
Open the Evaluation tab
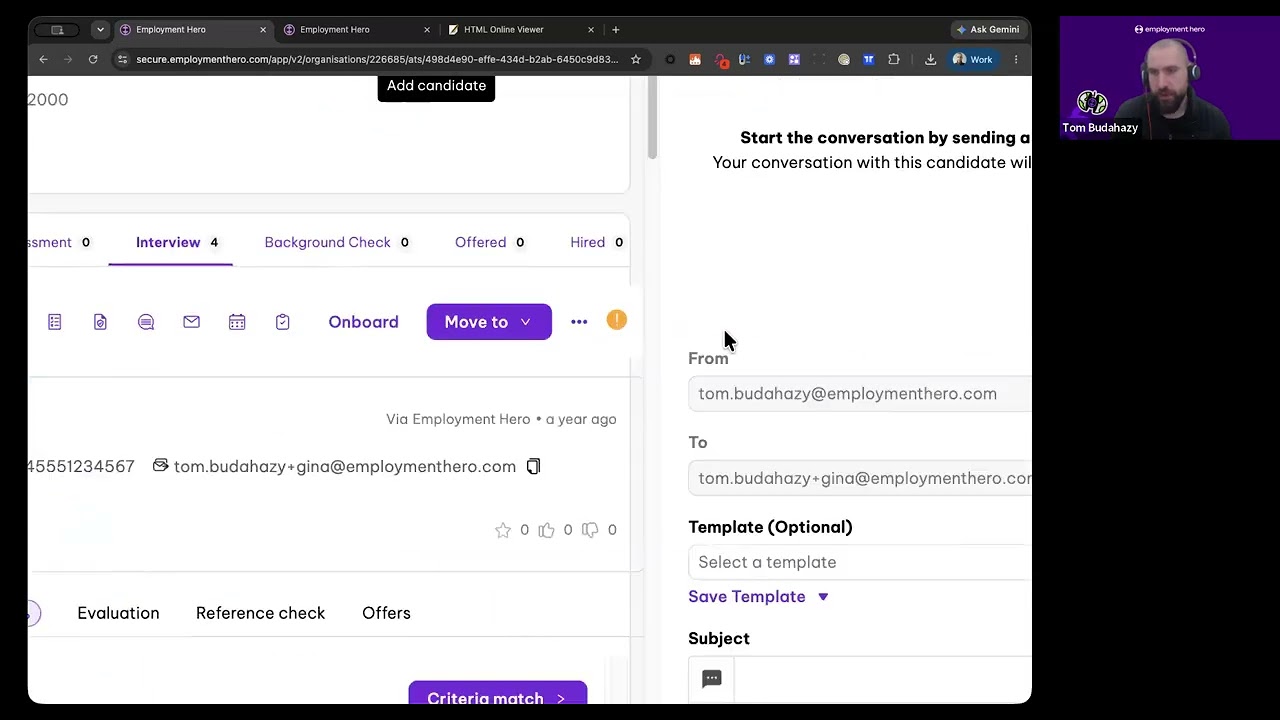coord(118,613)
